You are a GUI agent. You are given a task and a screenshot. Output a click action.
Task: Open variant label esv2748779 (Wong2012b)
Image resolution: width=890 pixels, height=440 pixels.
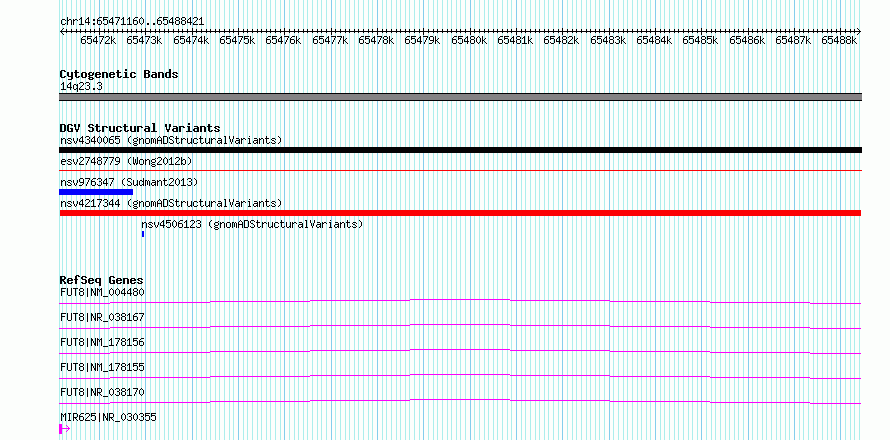126,161
